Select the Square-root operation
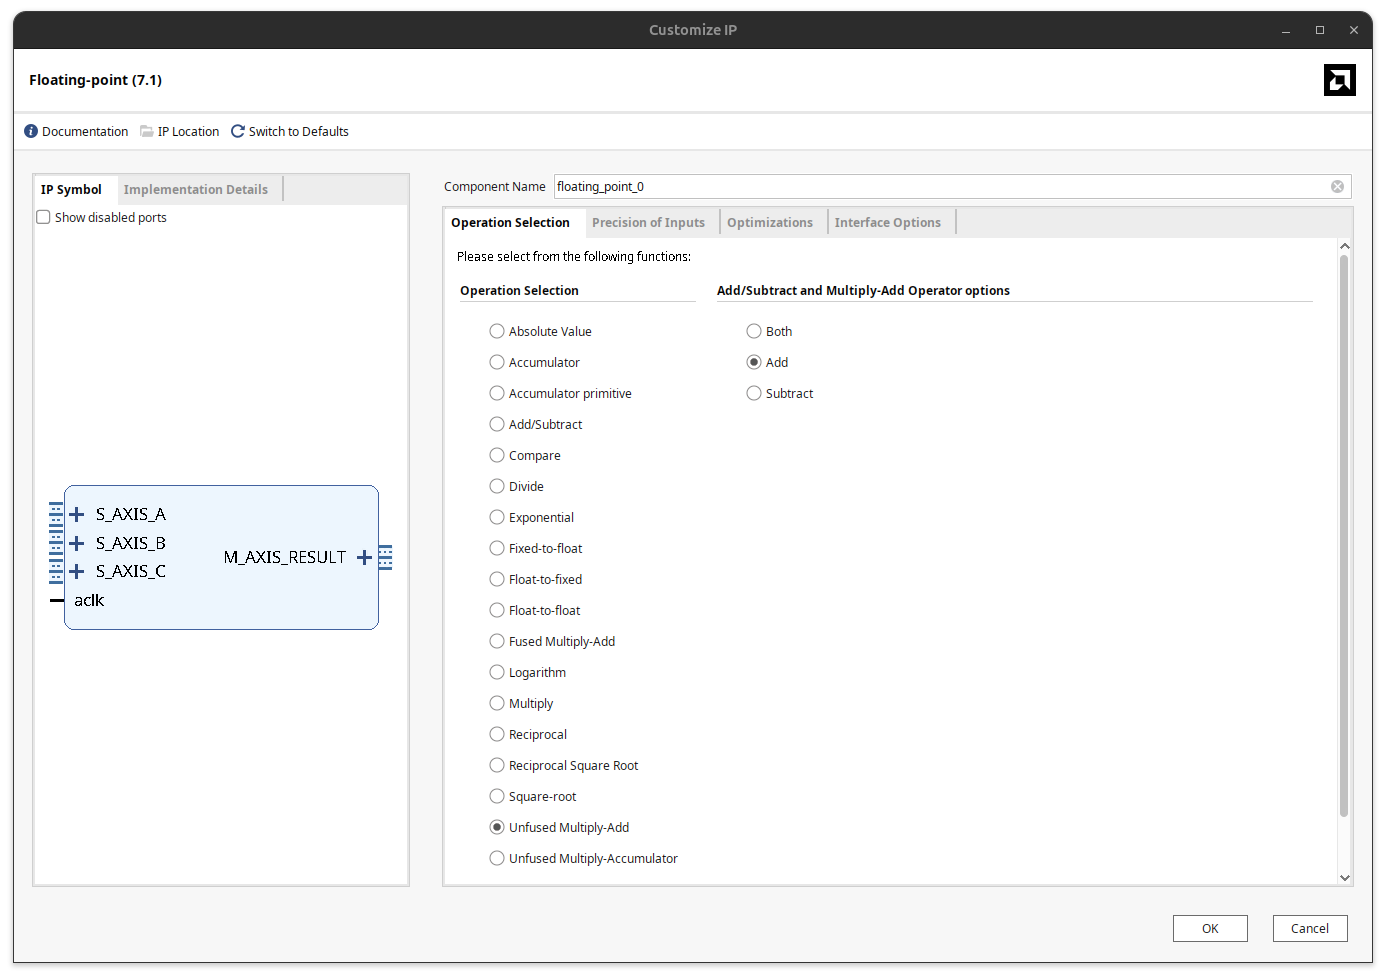 pos(497,796)
